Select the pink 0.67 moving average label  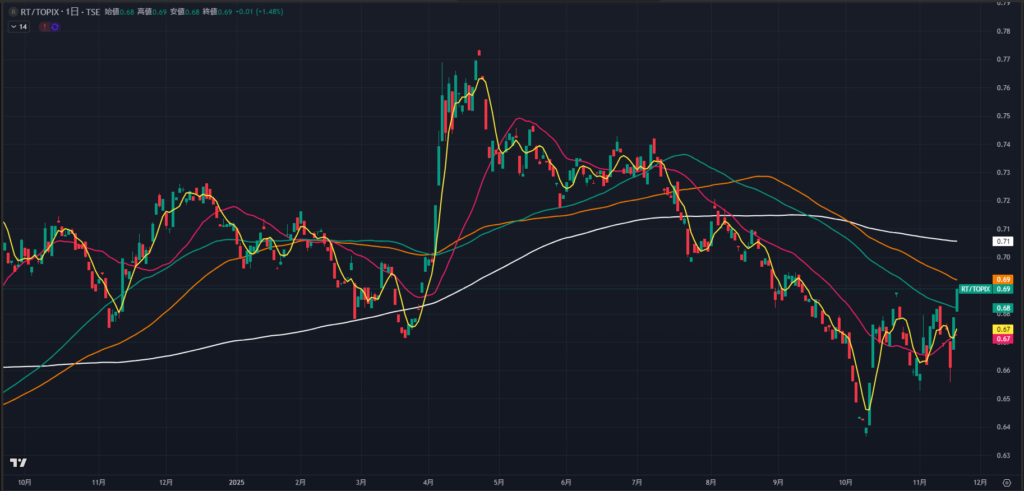[1004, 340]
